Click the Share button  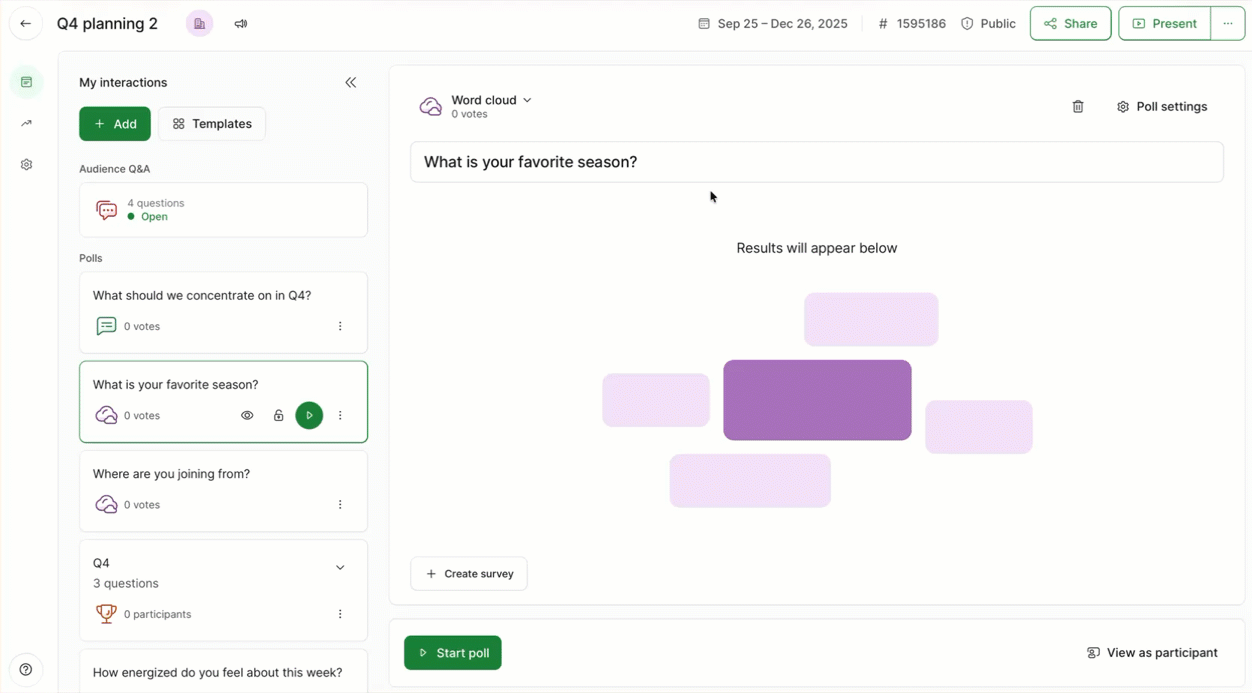pos(1070,24)
